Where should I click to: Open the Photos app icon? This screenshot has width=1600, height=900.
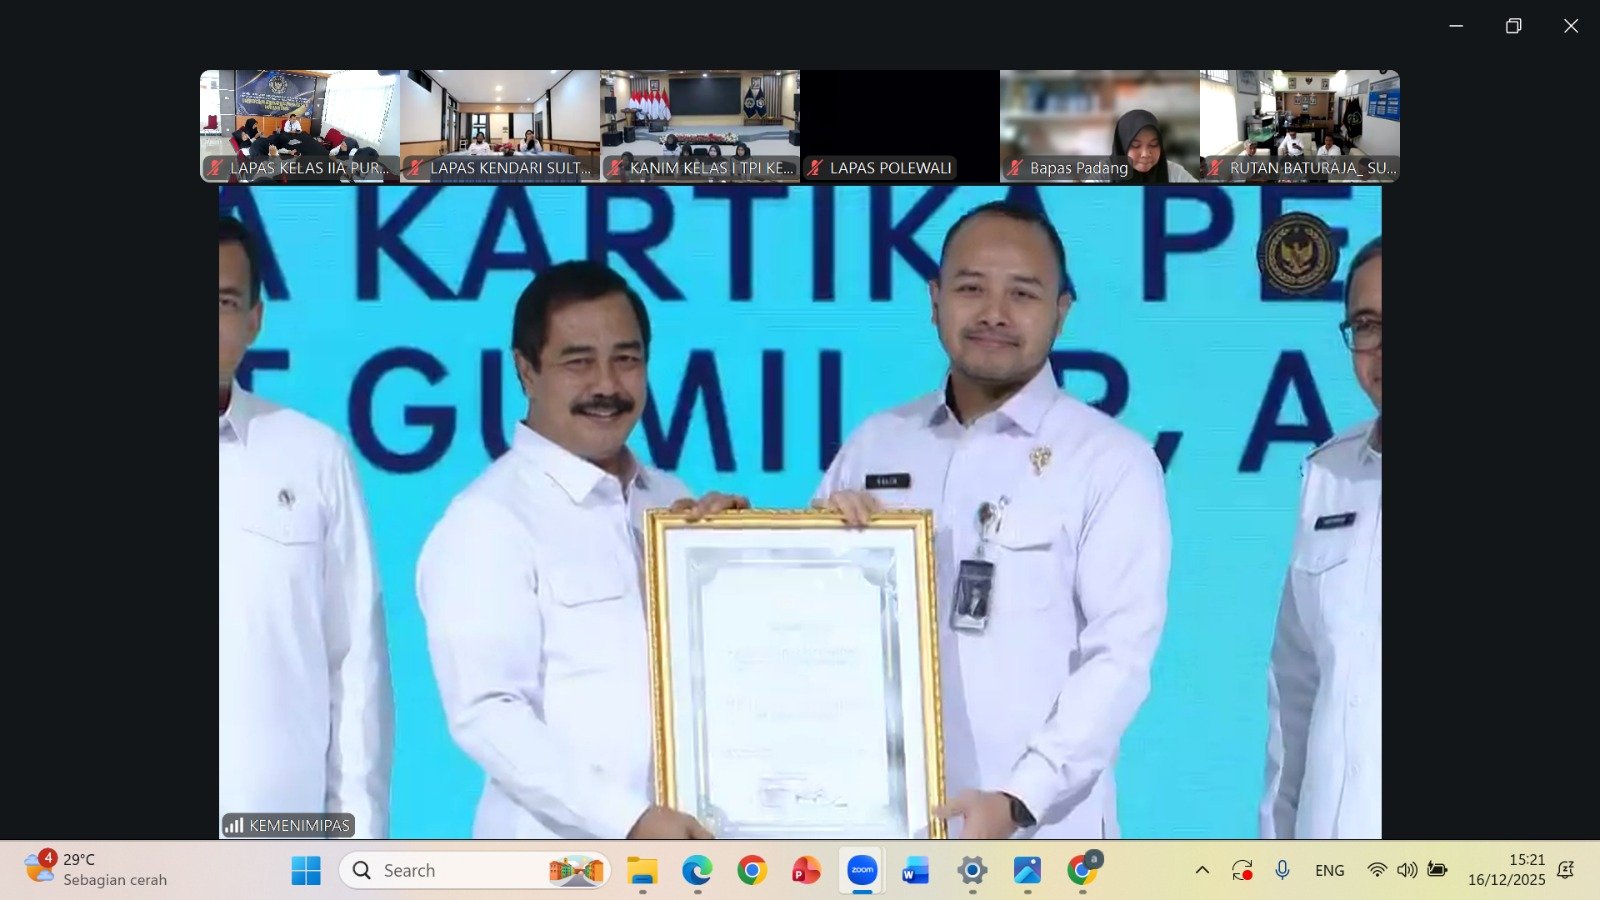(1027, 870)
